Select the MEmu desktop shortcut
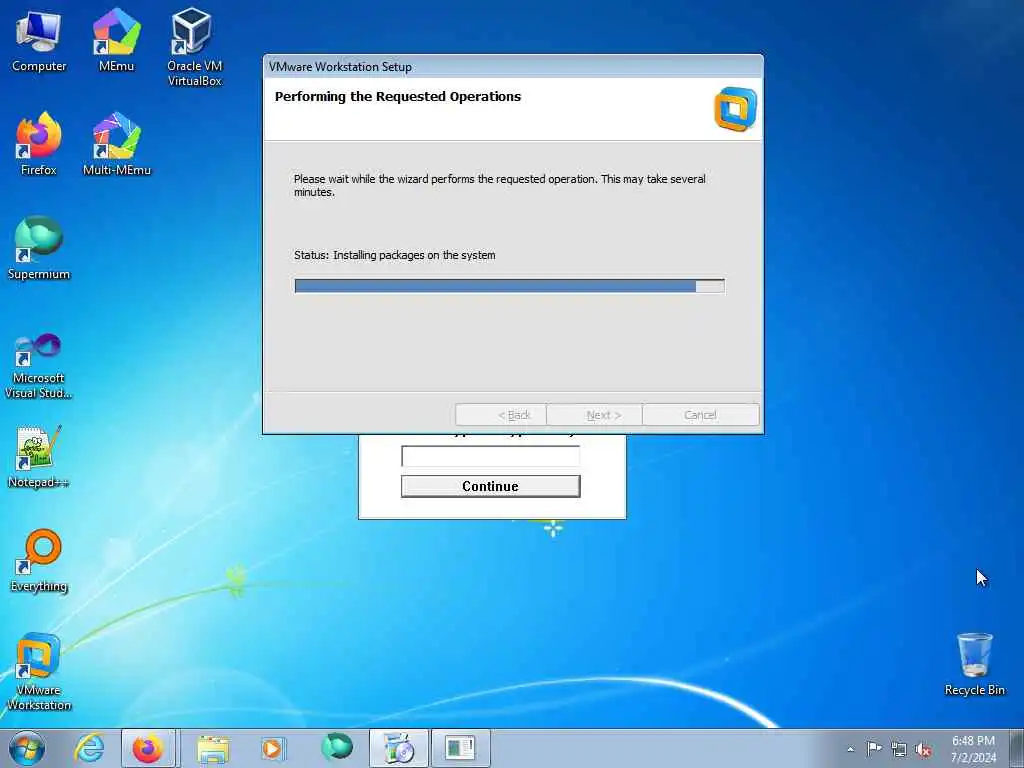Image resolution: width=1024 pixels, height=768 pixels. coord(116,40)
